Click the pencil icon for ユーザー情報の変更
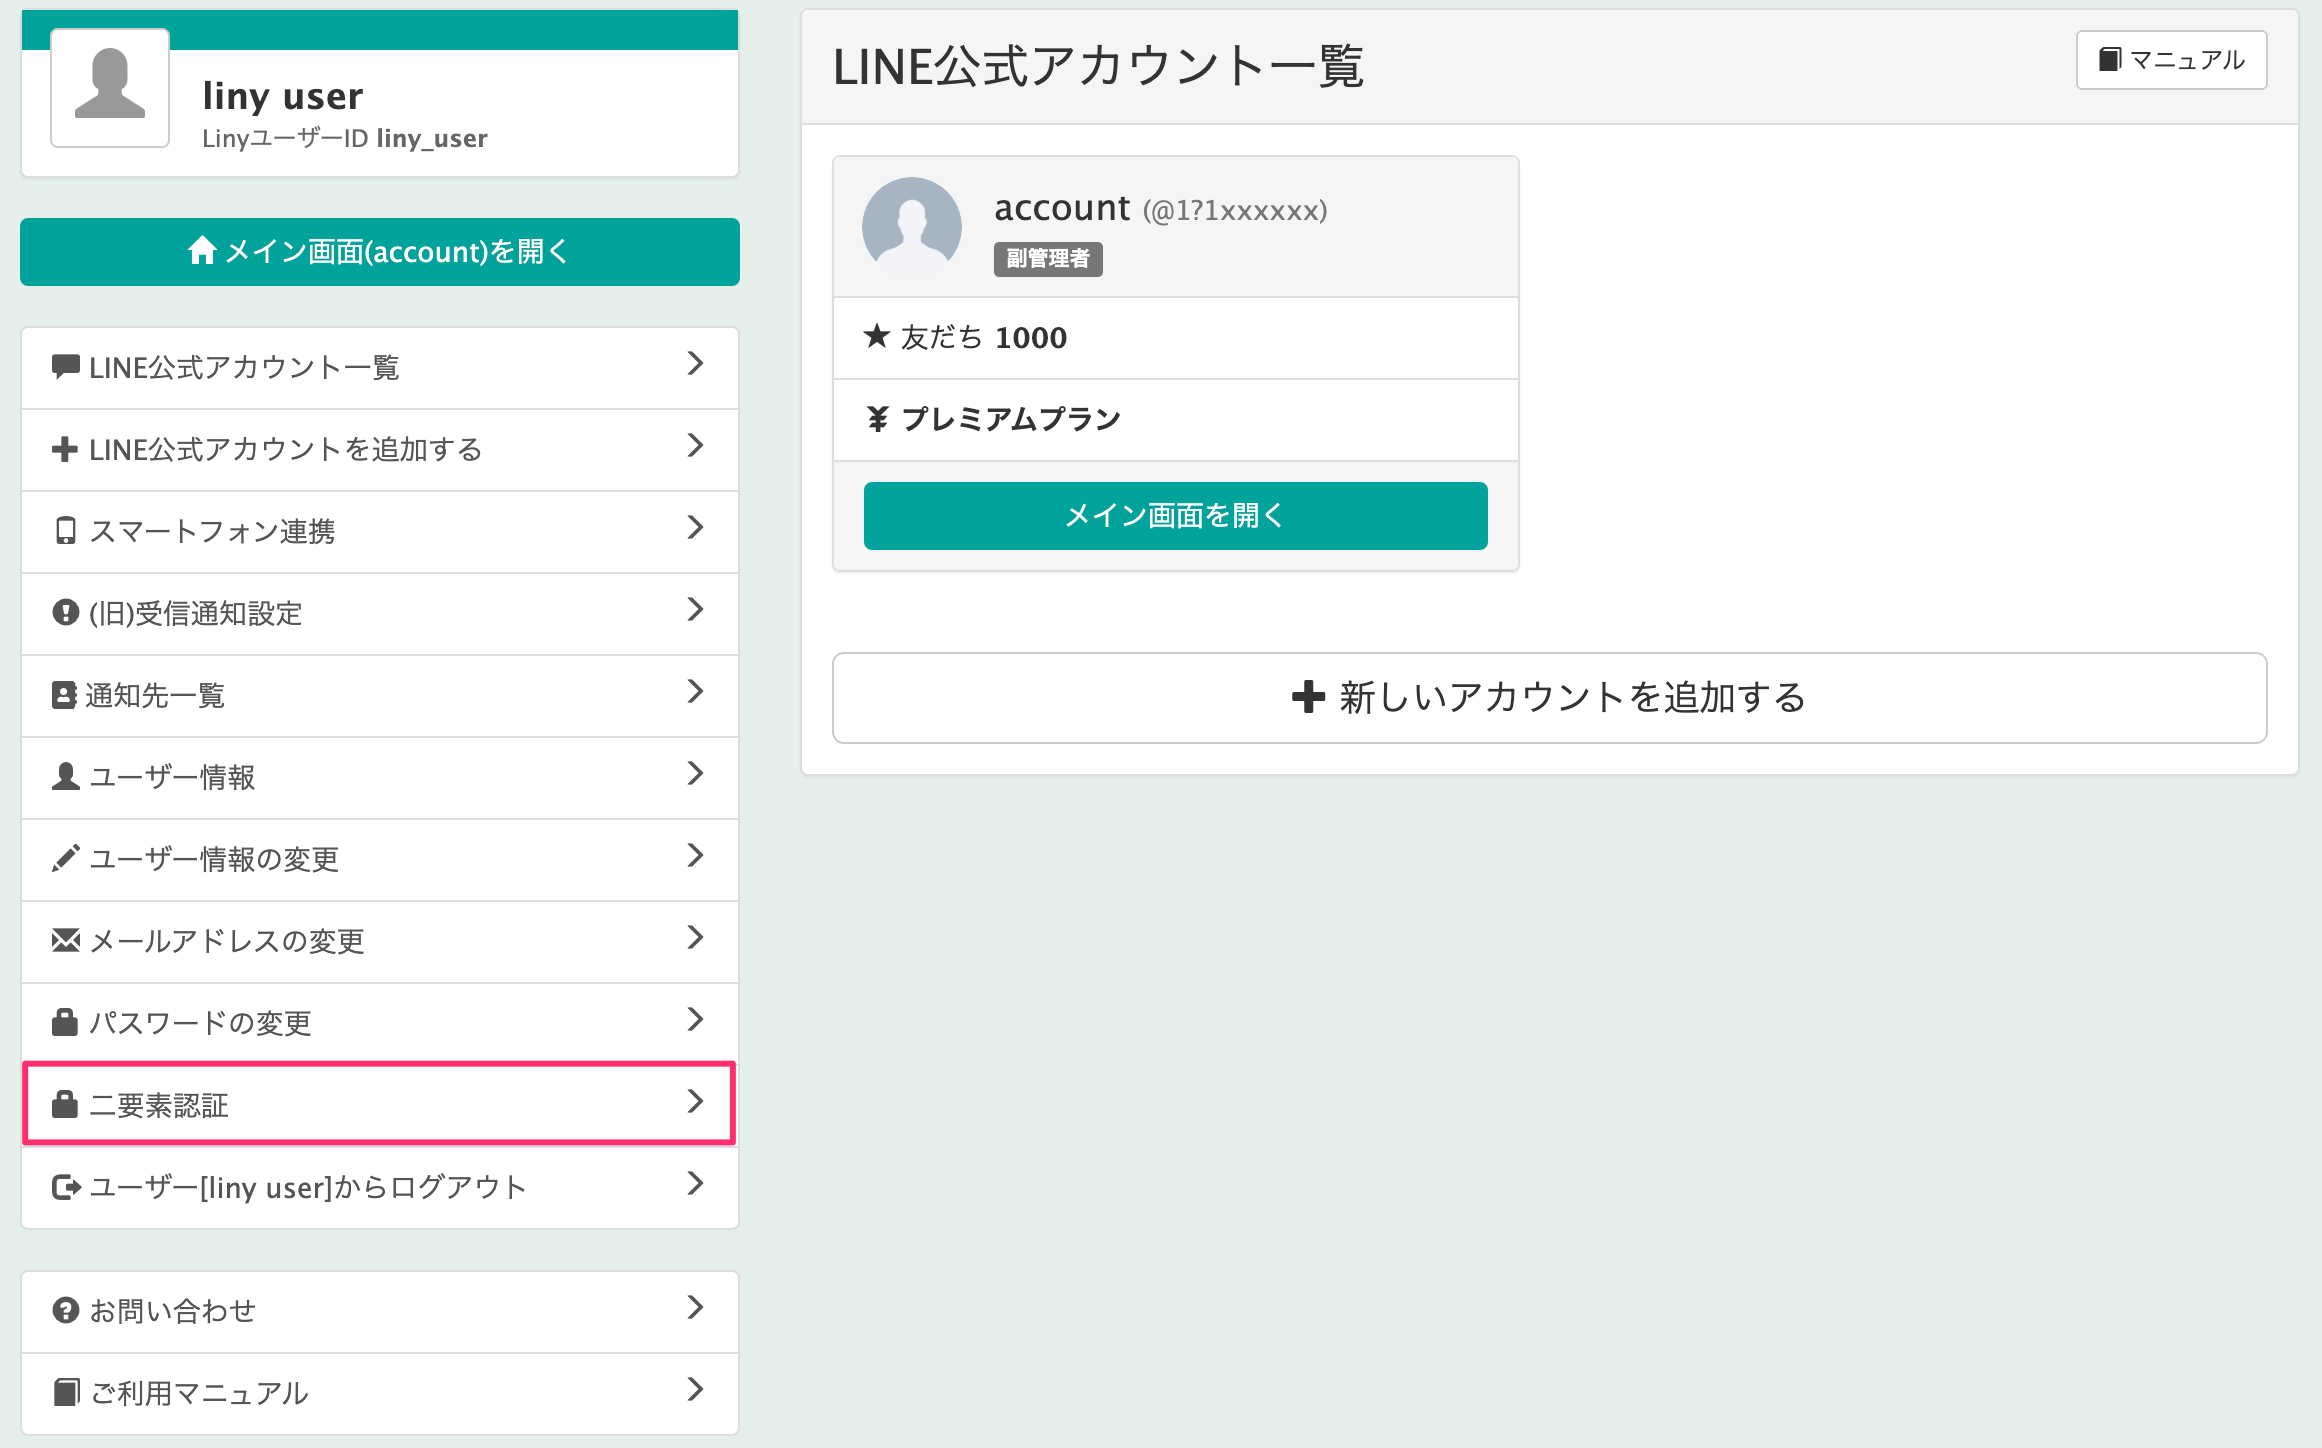2322x1448 pixels. (65, 858)
